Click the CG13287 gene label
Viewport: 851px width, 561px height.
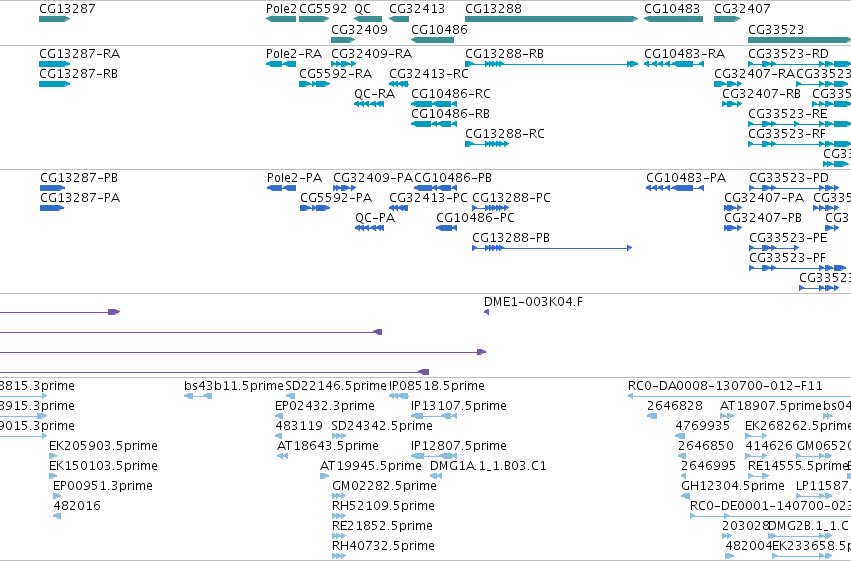[67, 9]
